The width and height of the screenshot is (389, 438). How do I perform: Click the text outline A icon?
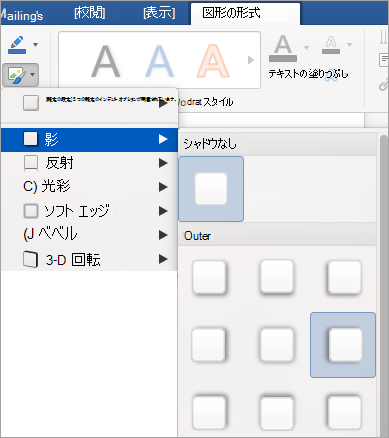click(331, 45)
